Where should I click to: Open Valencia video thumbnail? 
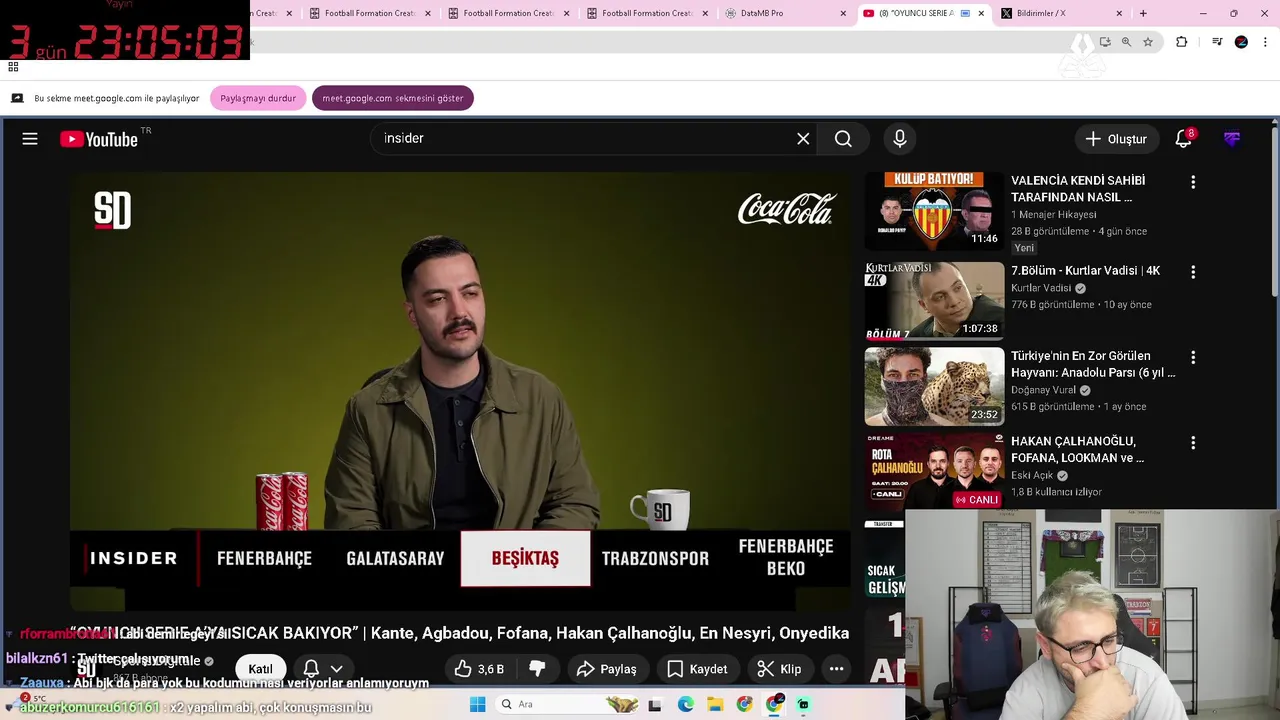[x=934, y=210]
